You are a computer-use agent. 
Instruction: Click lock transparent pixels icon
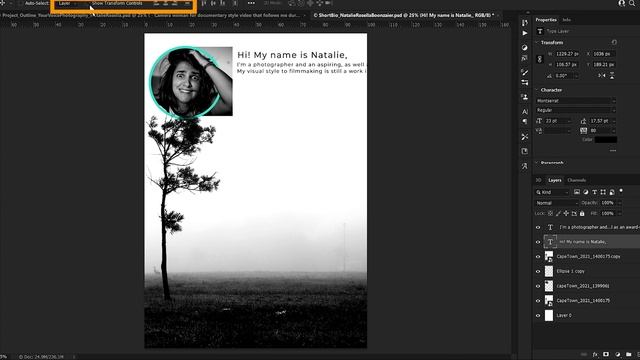pos(550,213)
